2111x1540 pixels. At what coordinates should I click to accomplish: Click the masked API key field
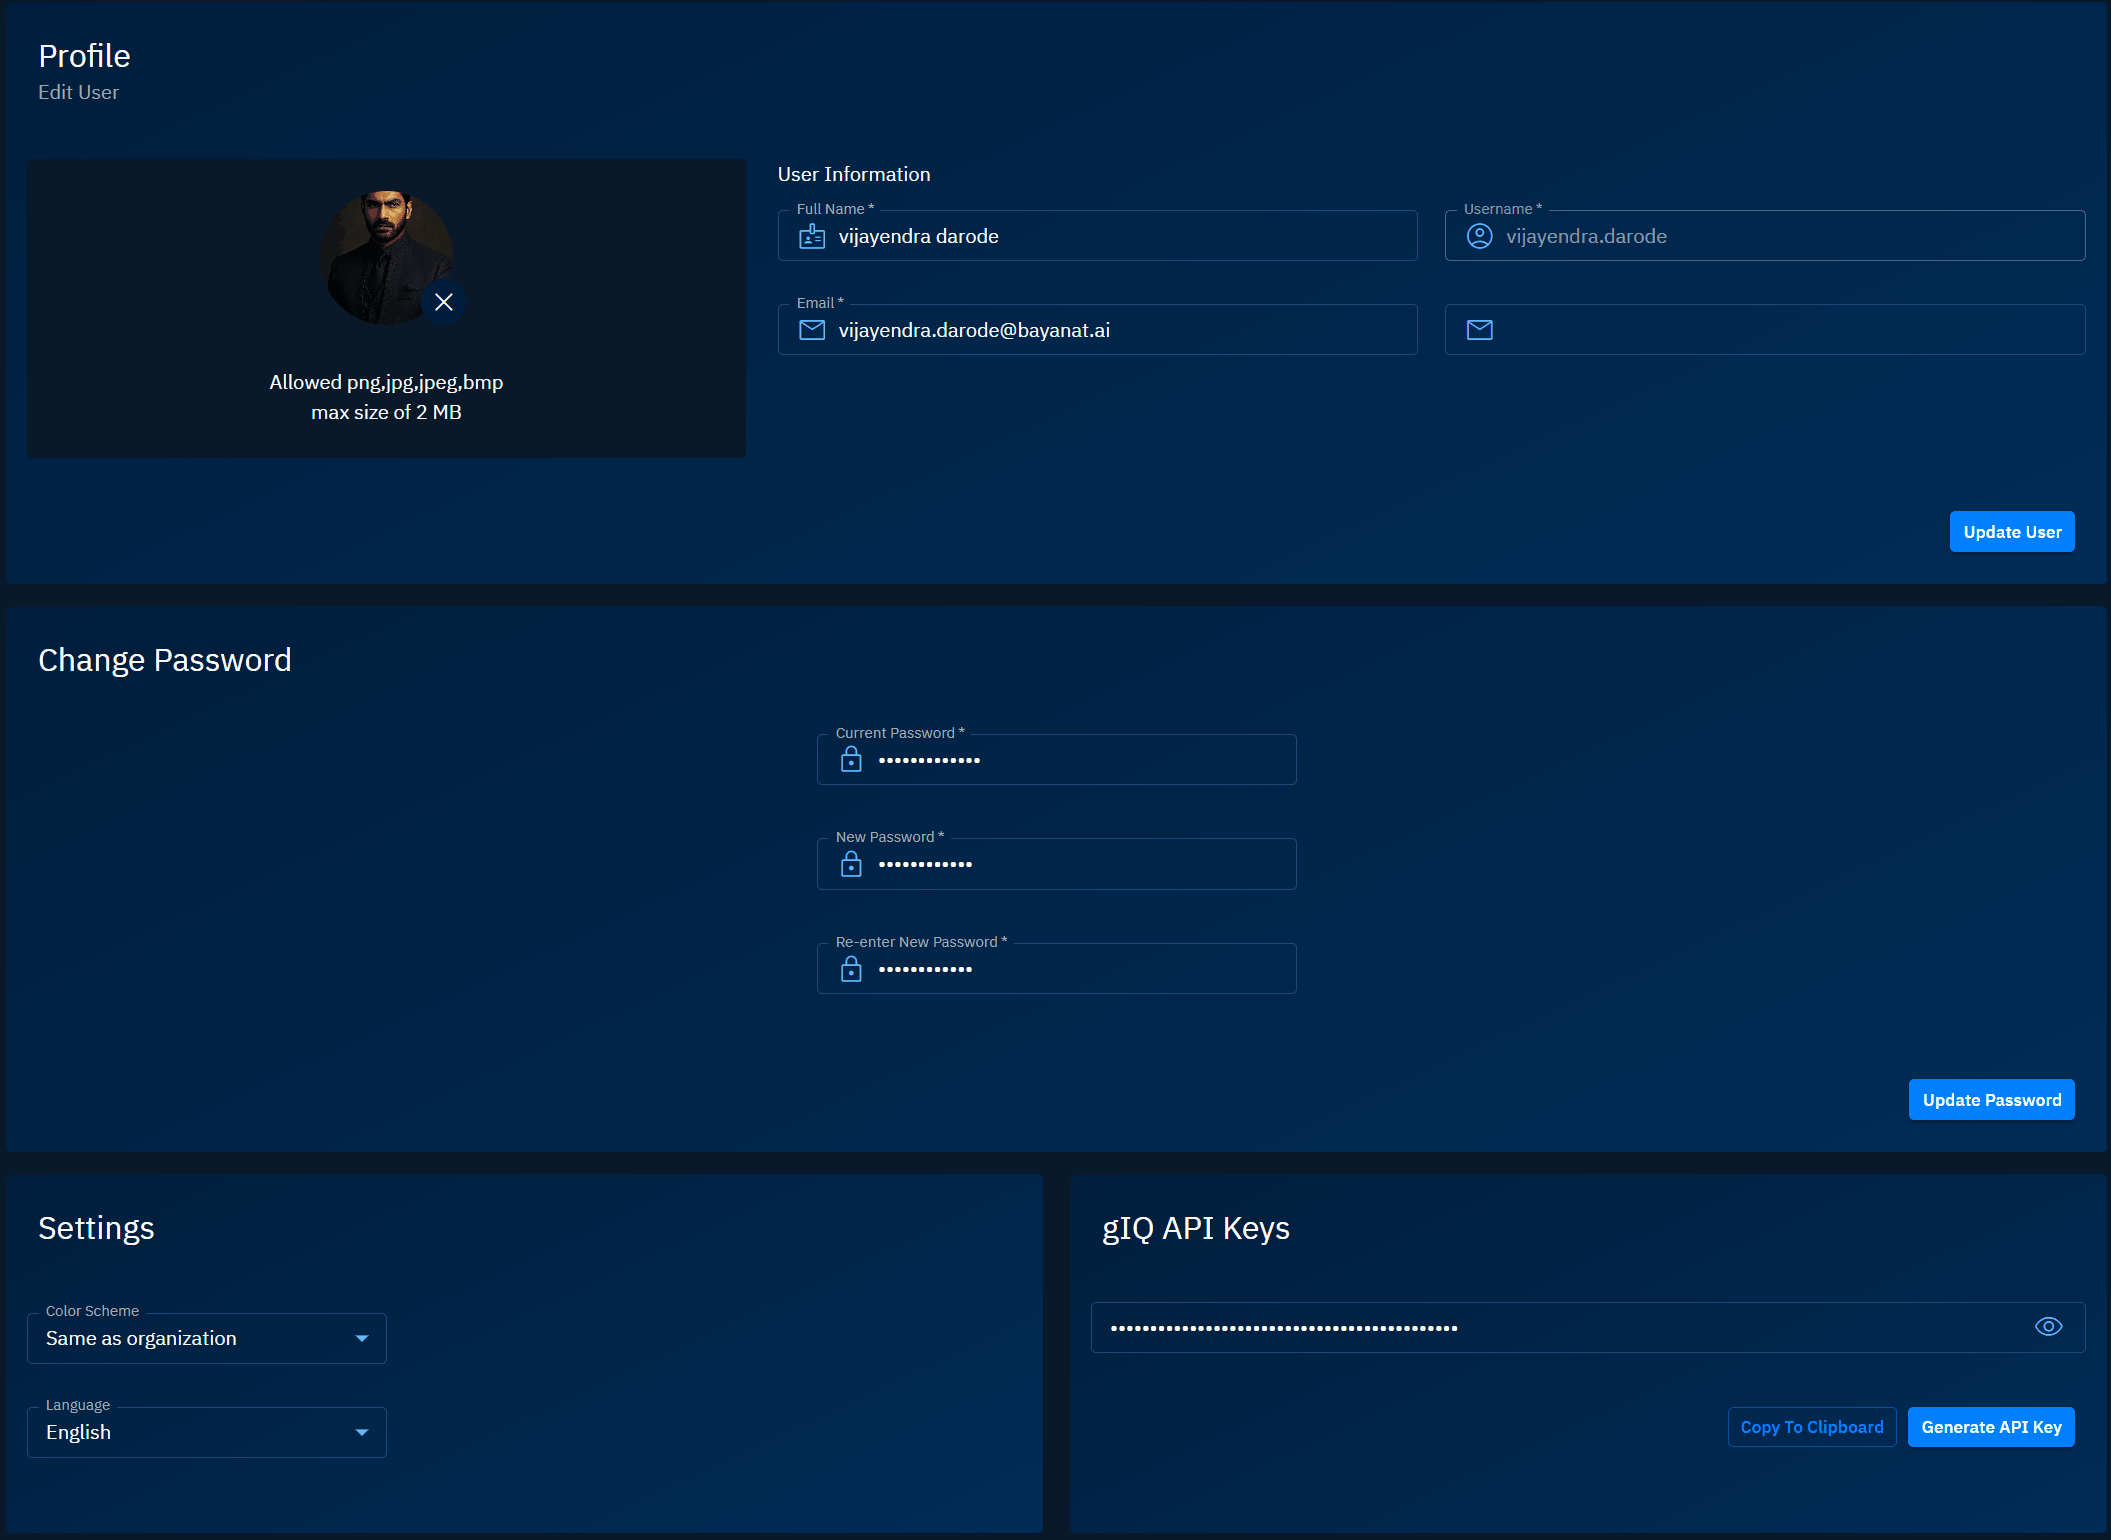point(1500,1327)
